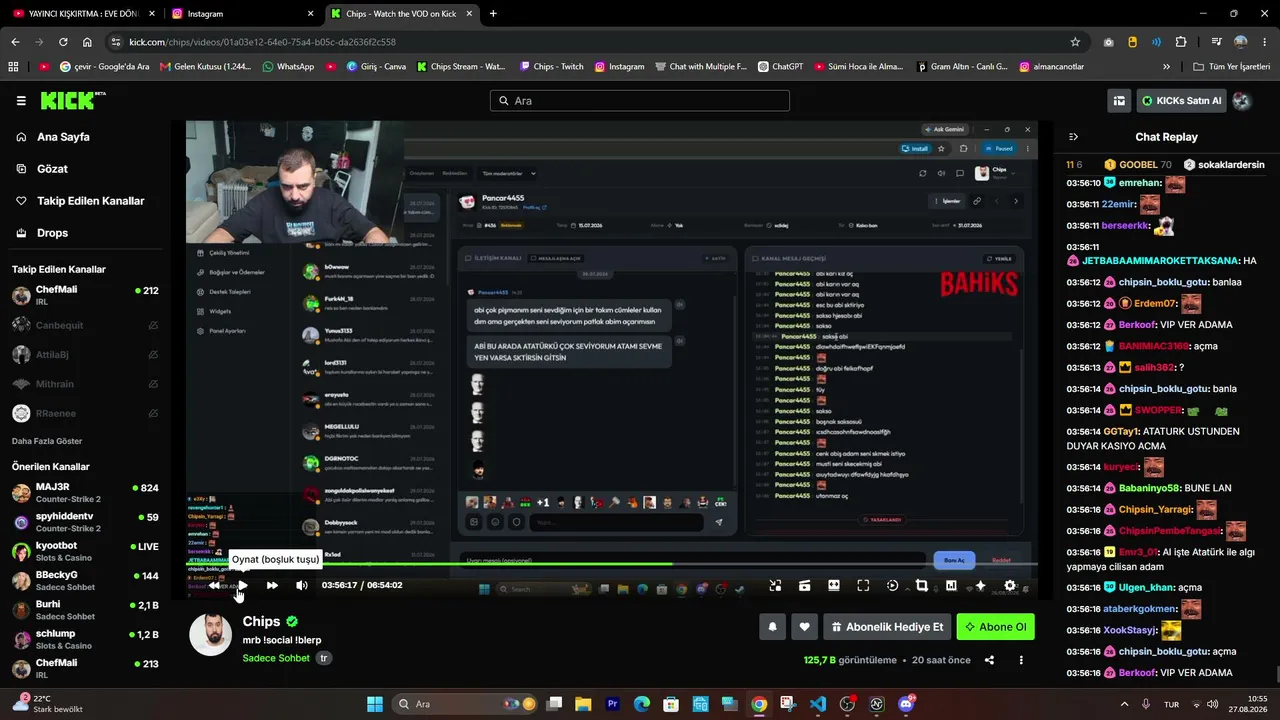The height and width of the screenshot is (720, 1280).
Task: Open 'Drops' in the sidebar
Action: click(x=52, y=233)
